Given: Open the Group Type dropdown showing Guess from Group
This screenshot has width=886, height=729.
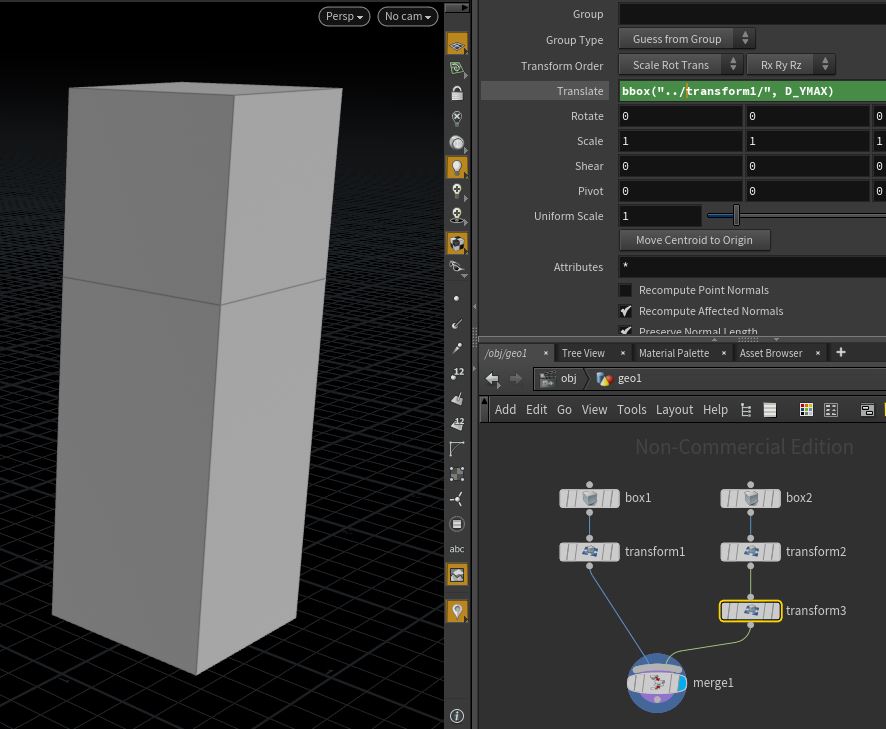Looking at the screenshot, I should pyautogui.click(x=680, y=39).
